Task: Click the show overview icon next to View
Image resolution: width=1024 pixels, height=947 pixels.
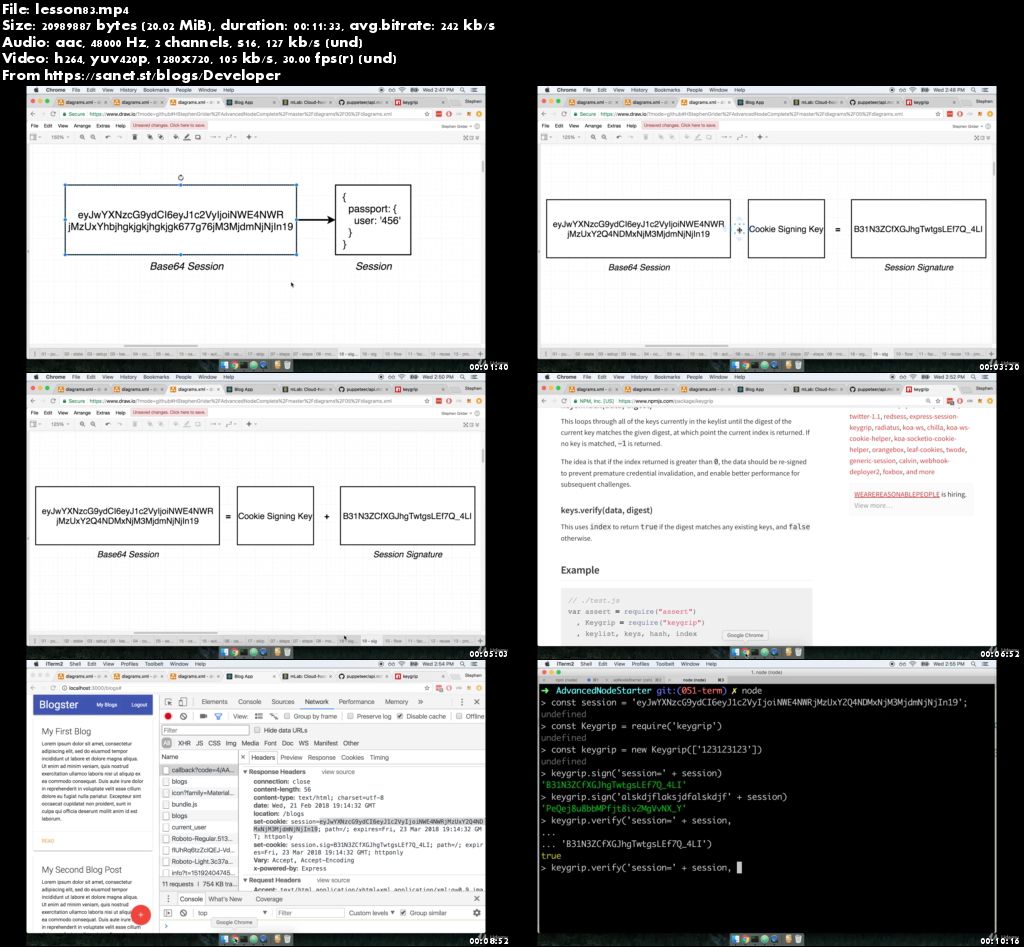Action: 274,716
